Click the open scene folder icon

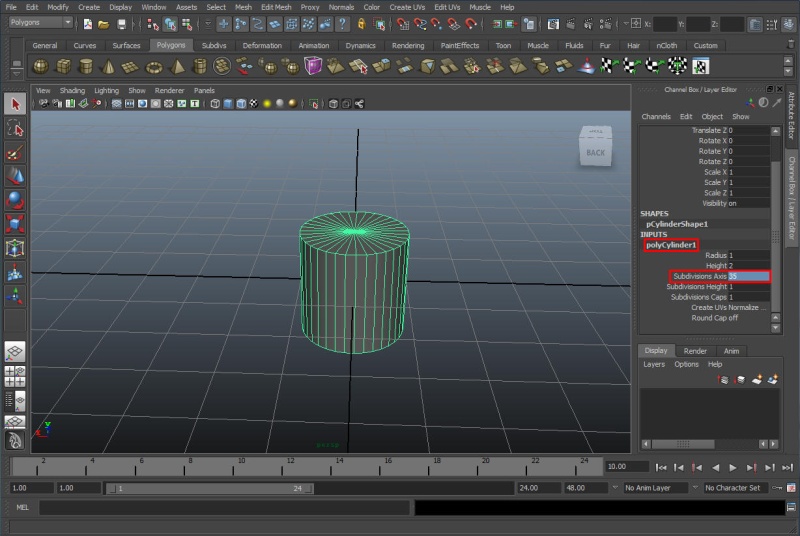[x=104, y=24]
